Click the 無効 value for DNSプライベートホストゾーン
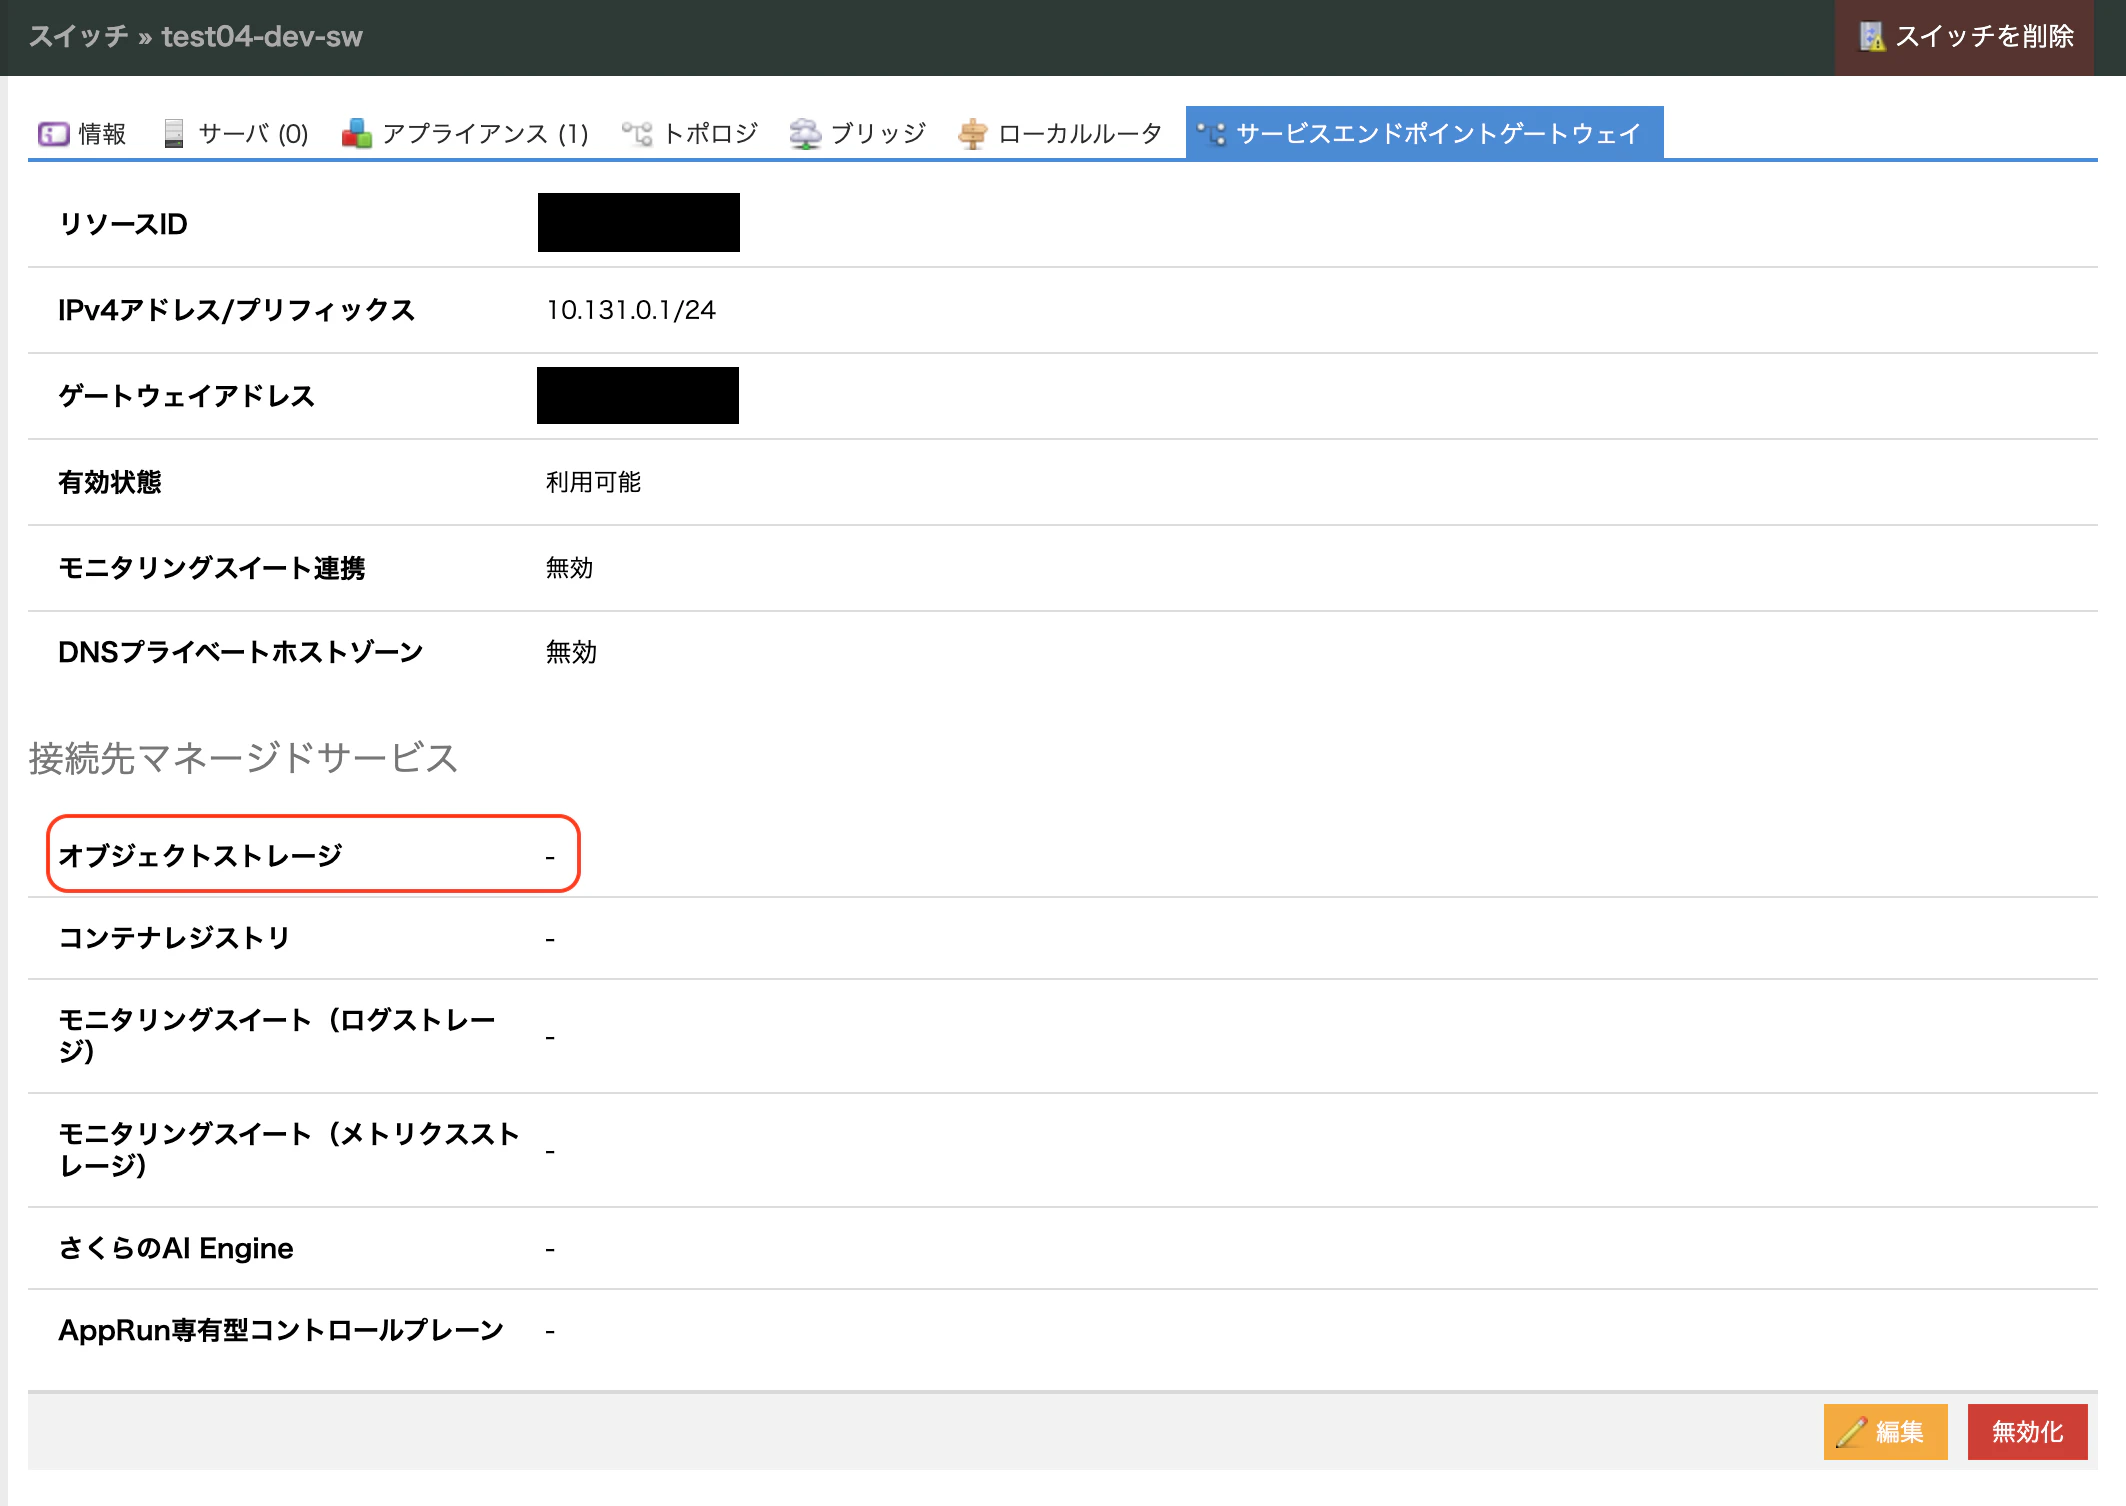 pos(571,652)
